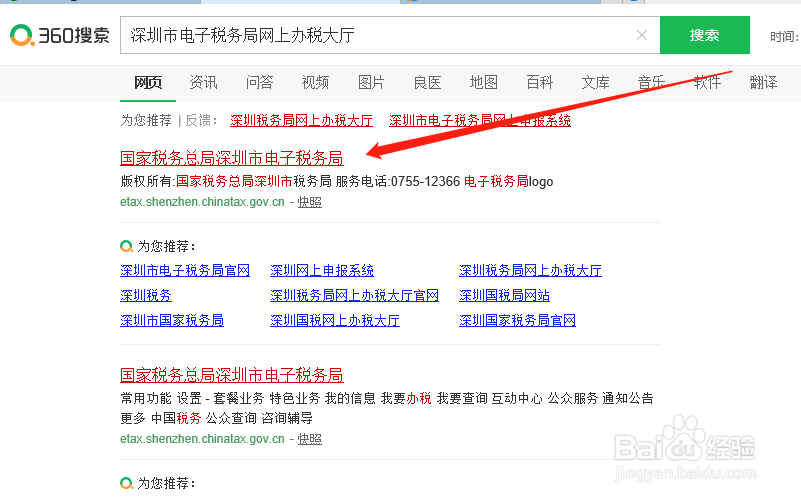The image size is (801, 500).
Task: Click the green 搜索 button
Action: 704,35
